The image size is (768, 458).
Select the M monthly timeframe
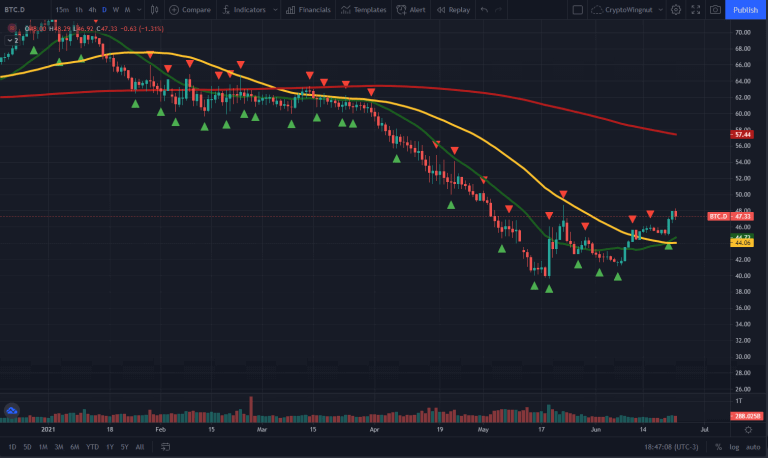[127, 10]
